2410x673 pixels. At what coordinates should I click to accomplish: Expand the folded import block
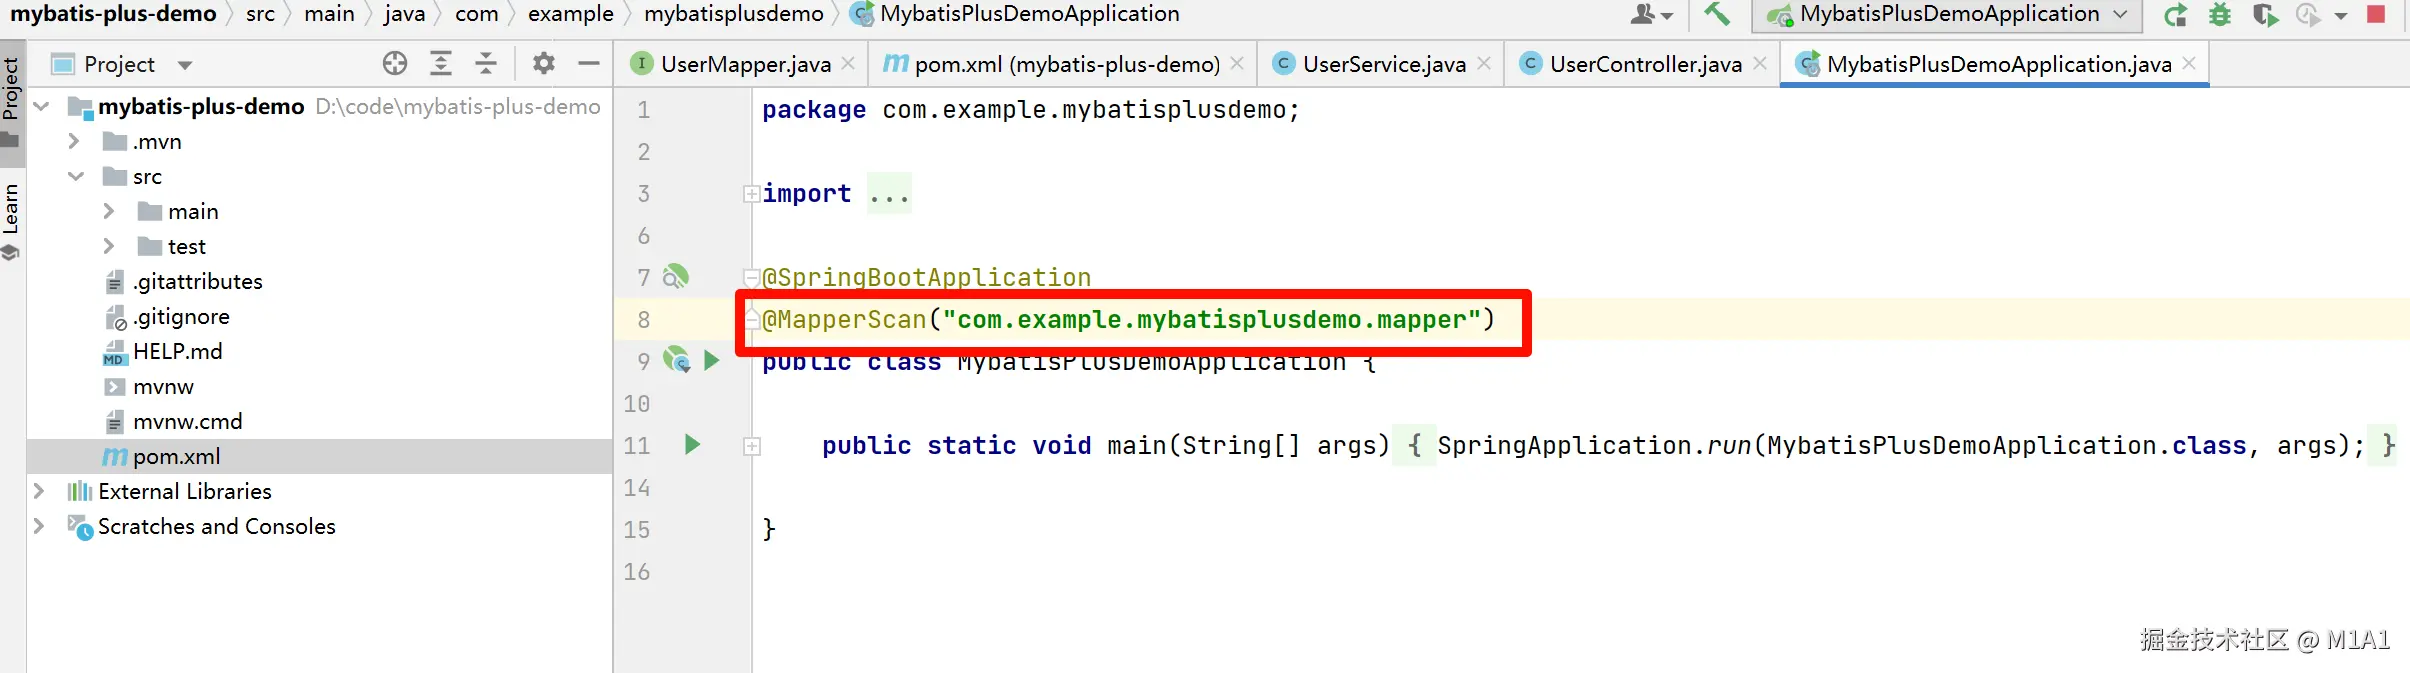pos(751,194)
